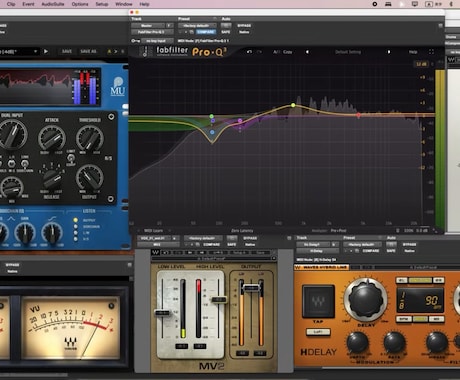Click SAVE AS in the MU compressor toolbar
Image resolution: width=460 pixels, height=380 pixels.
(x=88, y=51)
